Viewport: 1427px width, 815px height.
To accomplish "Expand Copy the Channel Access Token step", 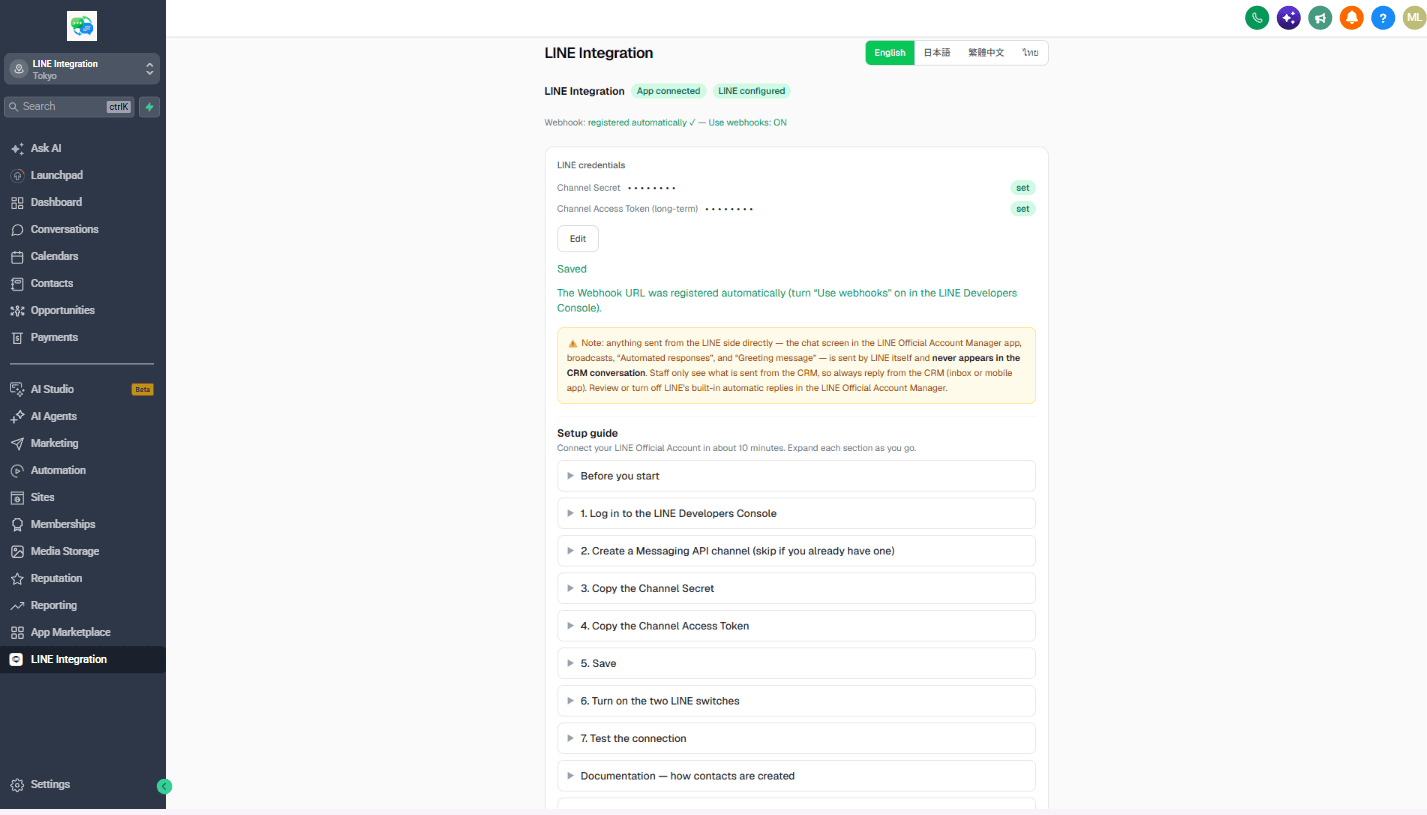I will (x=796, y=626).
